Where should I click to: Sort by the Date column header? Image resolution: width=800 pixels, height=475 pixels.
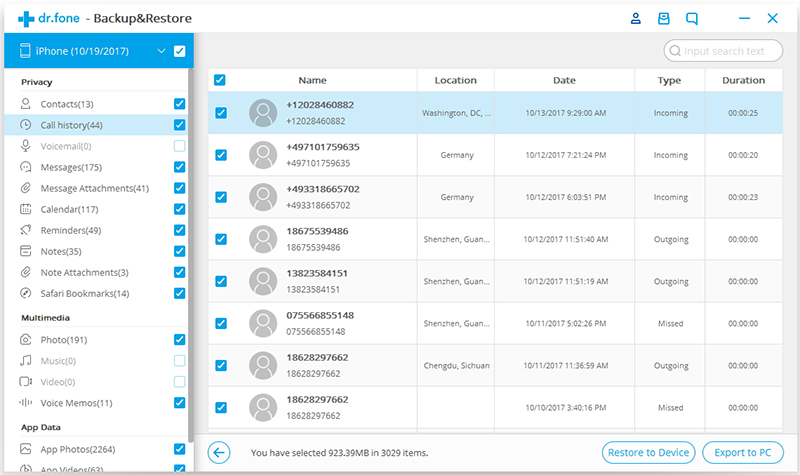pyautogui.click(x=564, y=80)
